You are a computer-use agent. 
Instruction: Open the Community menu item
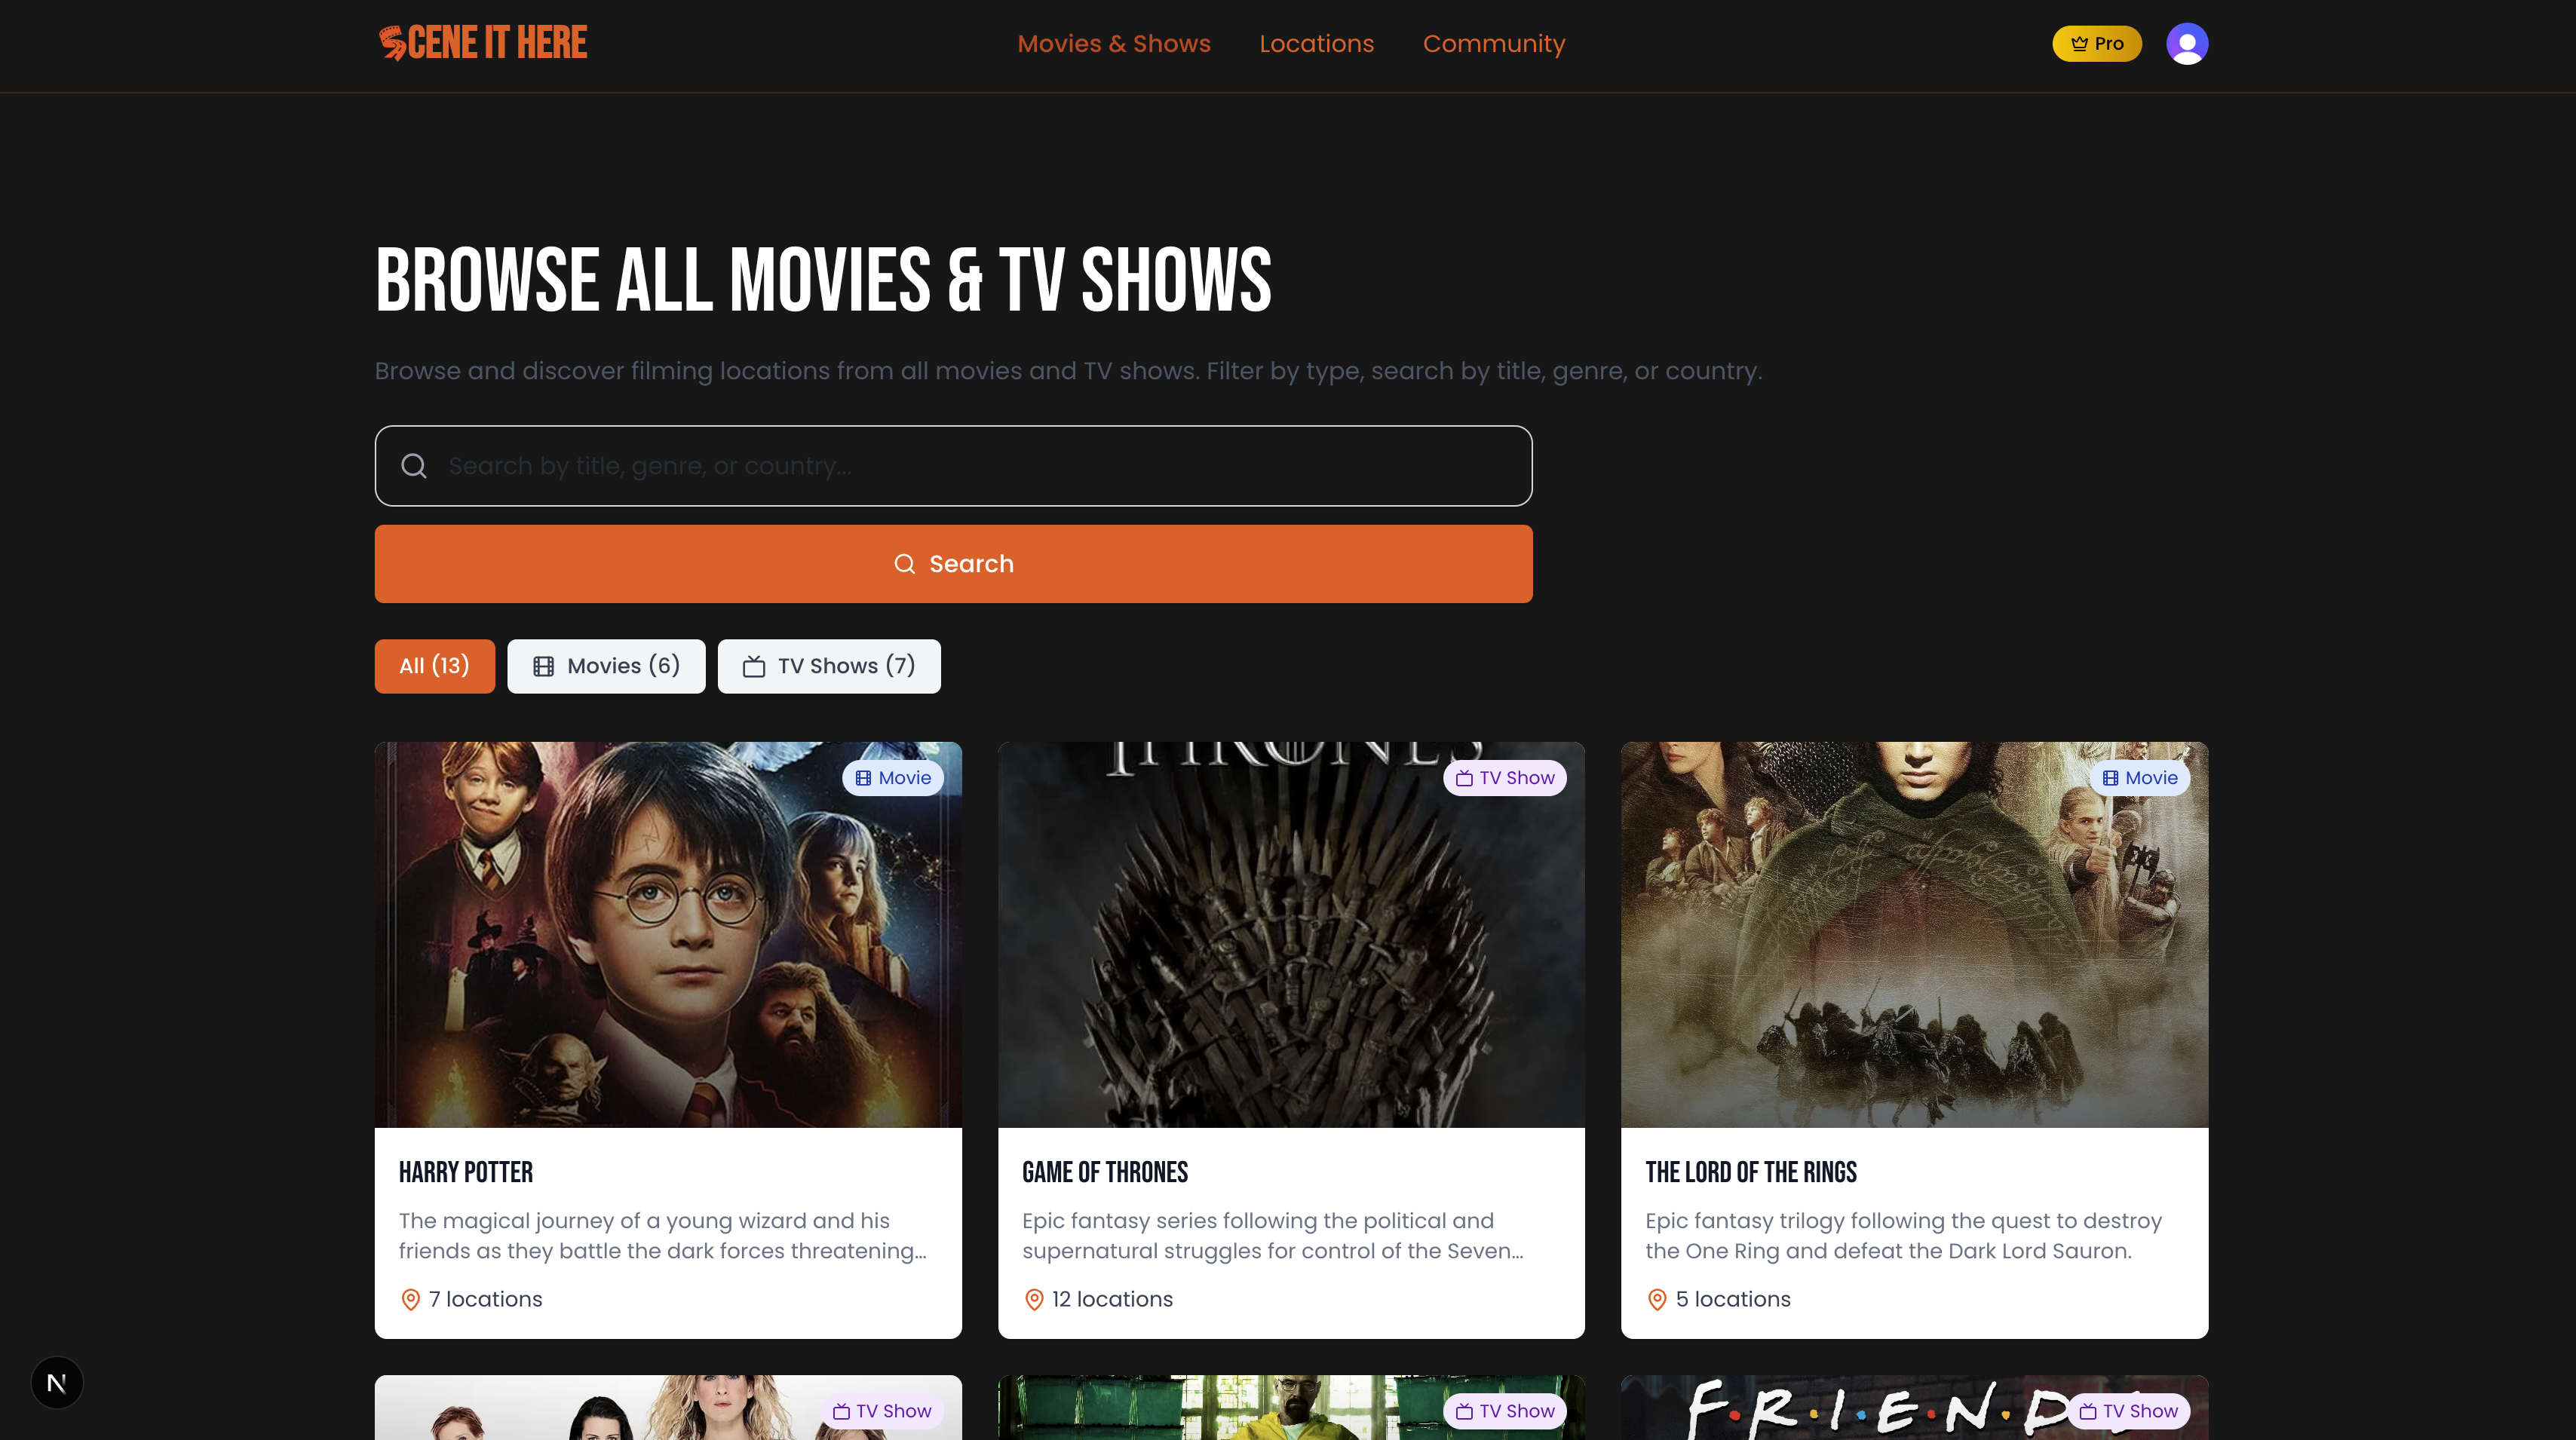[1494, 43]
